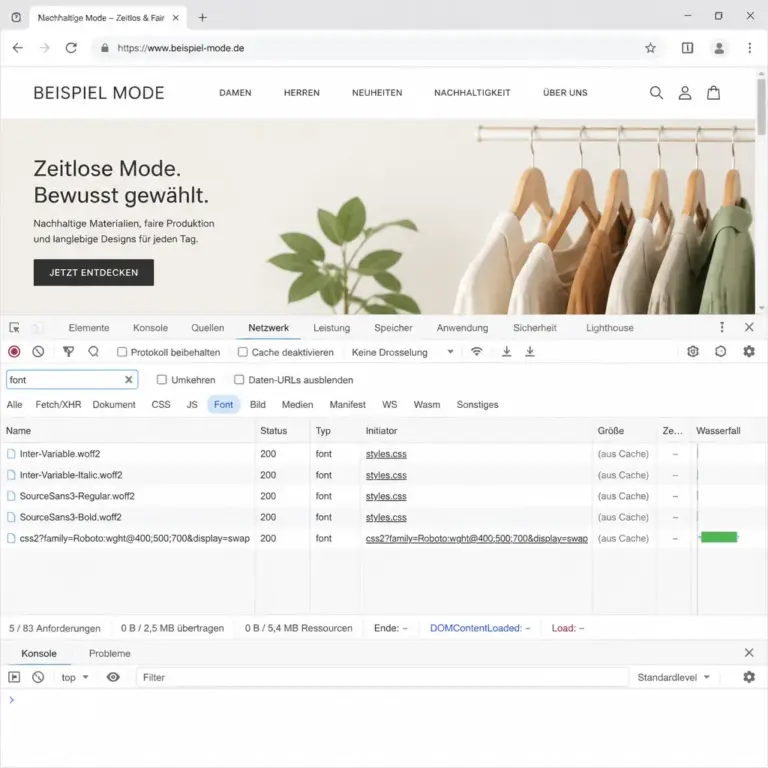
Task: Click the JETZT ENTDECKEN button
Action: click(x=94, y=272)
